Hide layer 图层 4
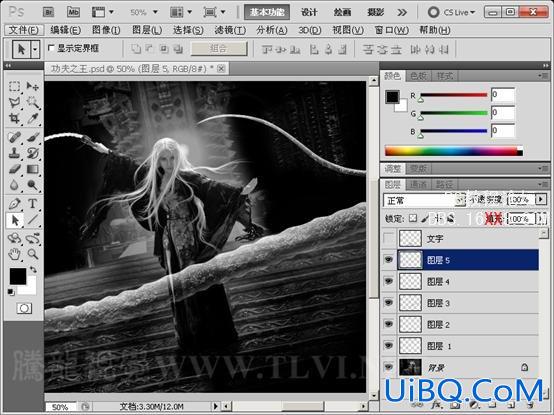Screen dimensions: 554x415 coord(389,281)
